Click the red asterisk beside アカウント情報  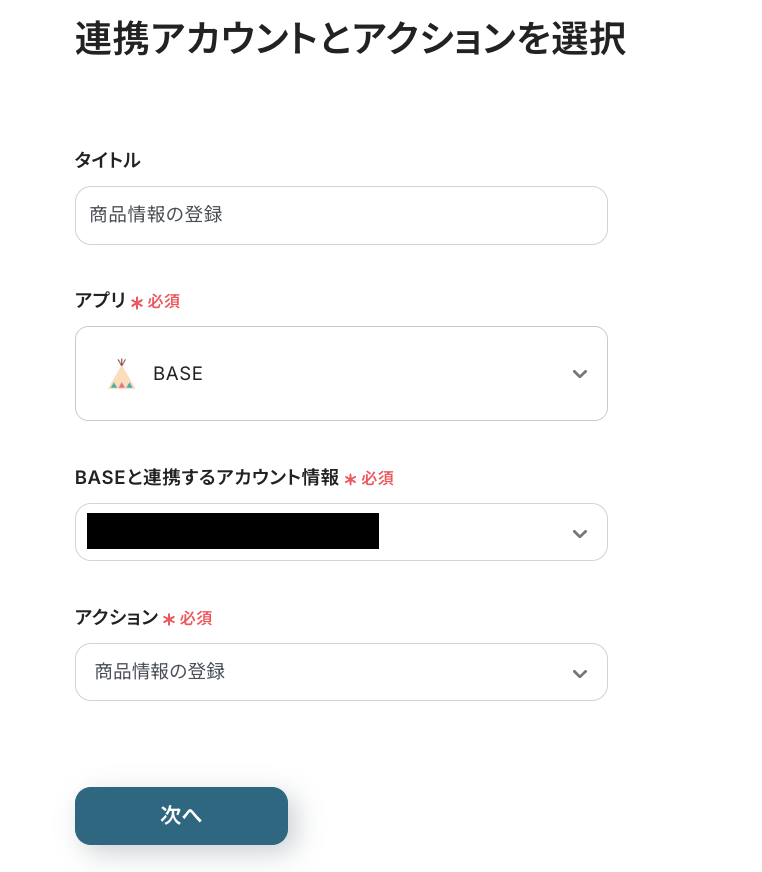[350, 480]
